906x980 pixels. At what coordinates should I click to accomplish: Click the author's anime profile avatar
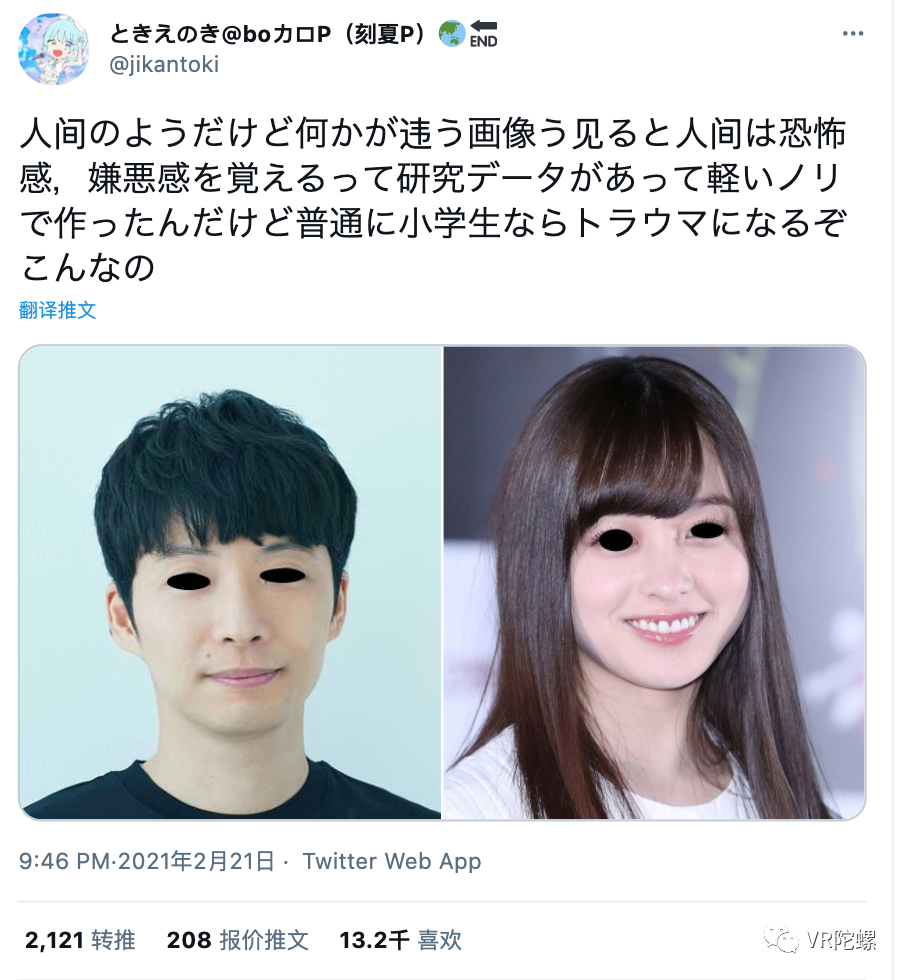54,49
